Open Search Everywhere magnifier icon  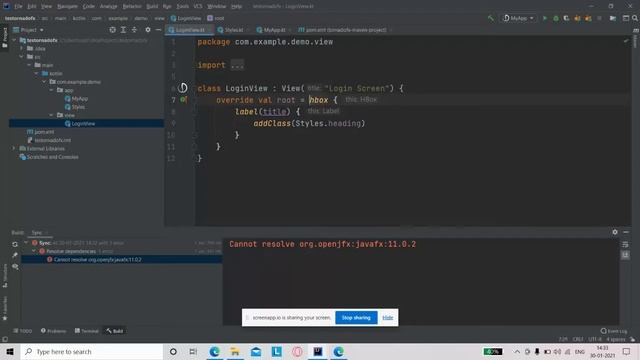click(635, 18)
